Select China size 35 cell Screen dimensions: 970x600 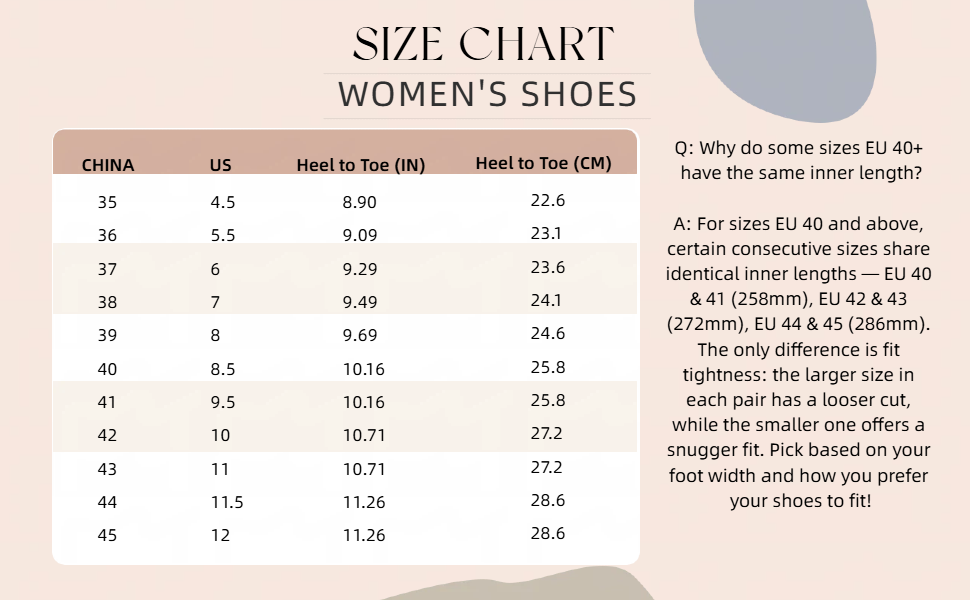point(107,202)
